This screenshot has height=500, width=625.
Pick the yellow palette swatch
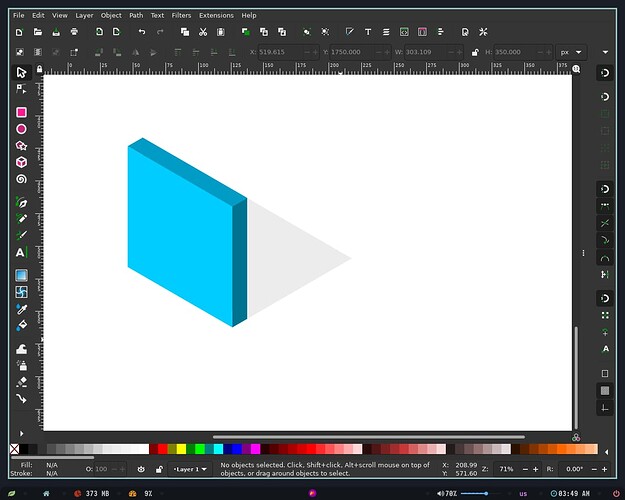pyautogui.click(x=181, y=449)
